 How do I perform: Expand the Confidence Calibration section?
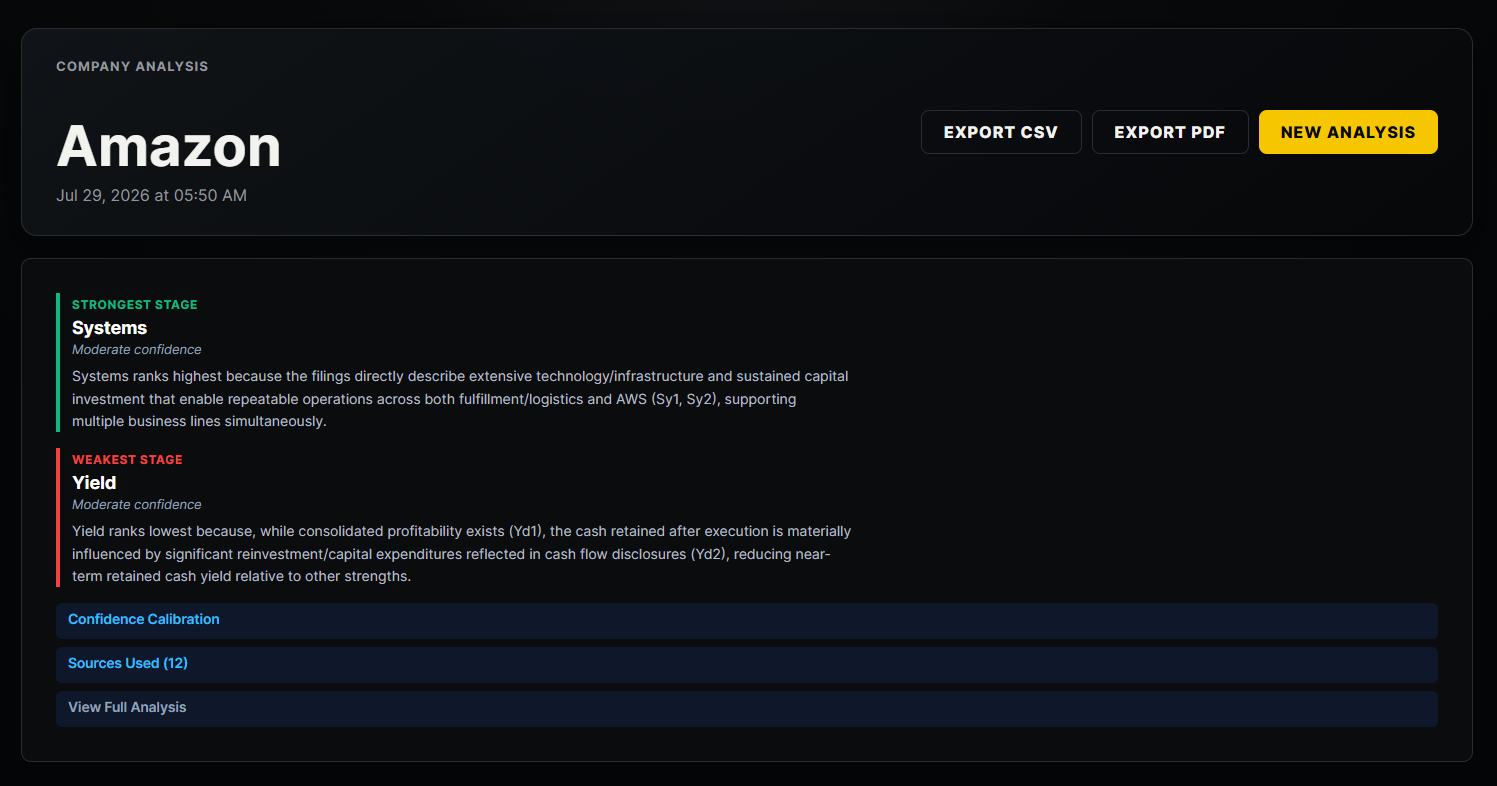tap(747, 620)
